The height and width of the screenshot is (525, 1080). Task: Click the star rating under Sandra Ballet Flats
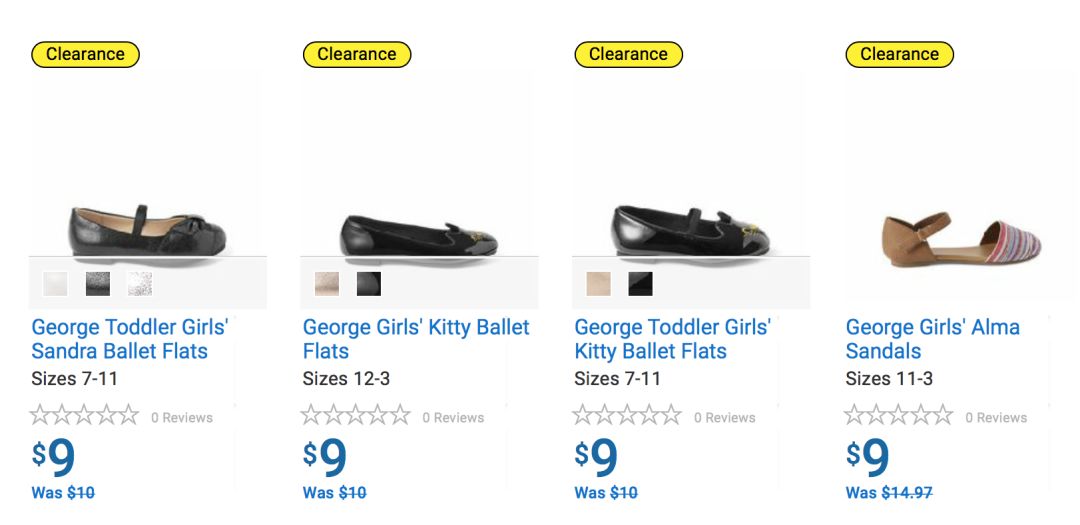85,415
